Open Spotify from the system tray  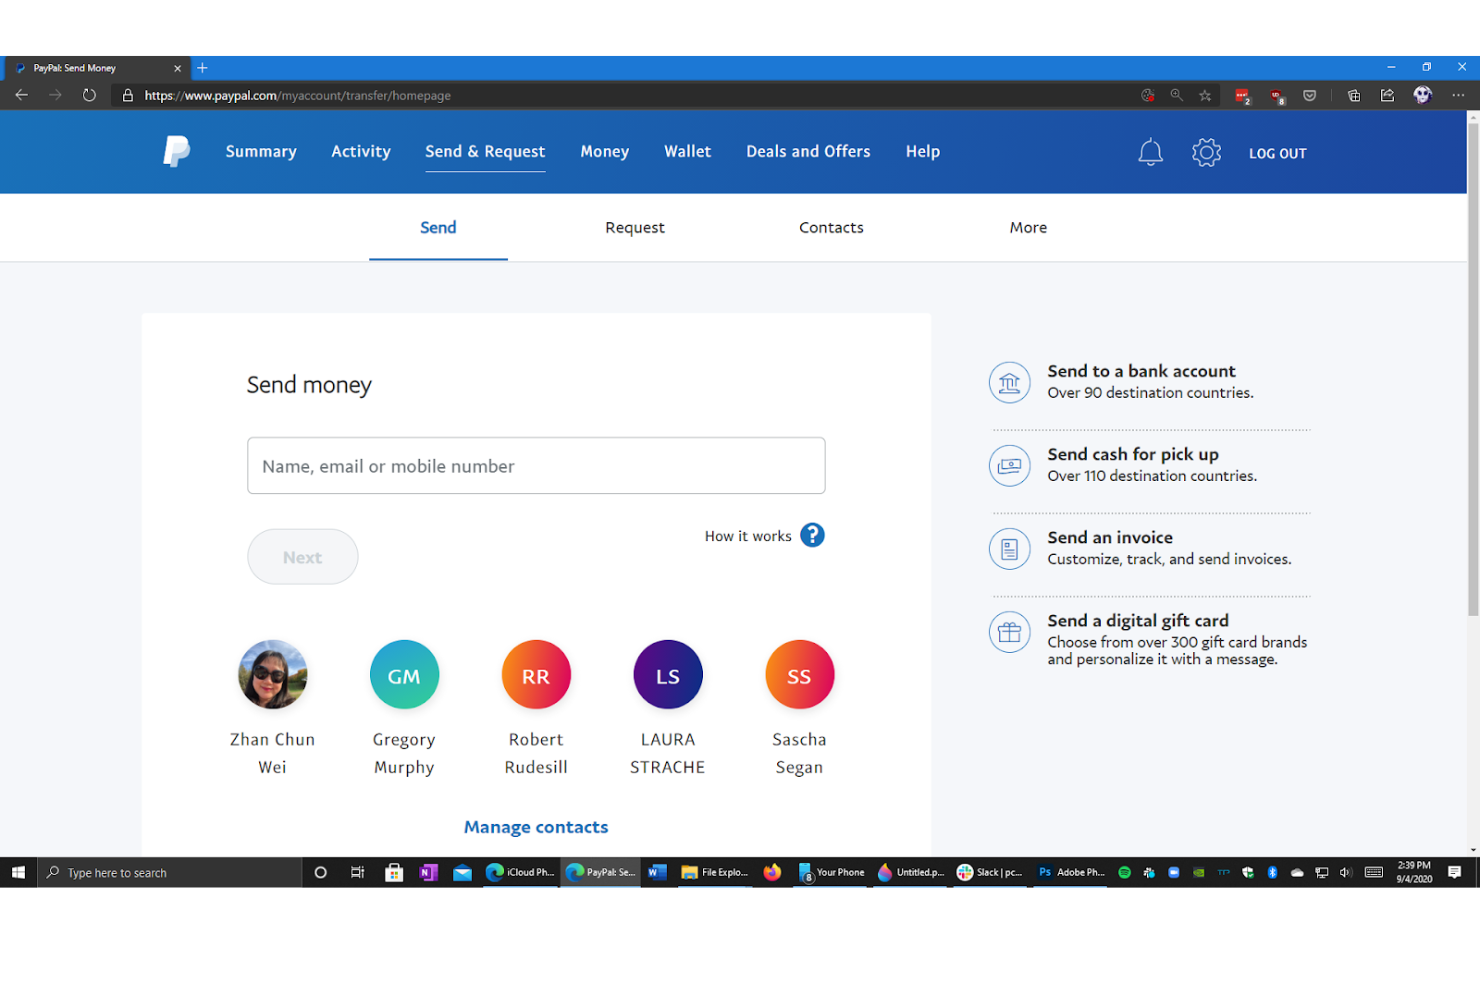[1124, 872]
